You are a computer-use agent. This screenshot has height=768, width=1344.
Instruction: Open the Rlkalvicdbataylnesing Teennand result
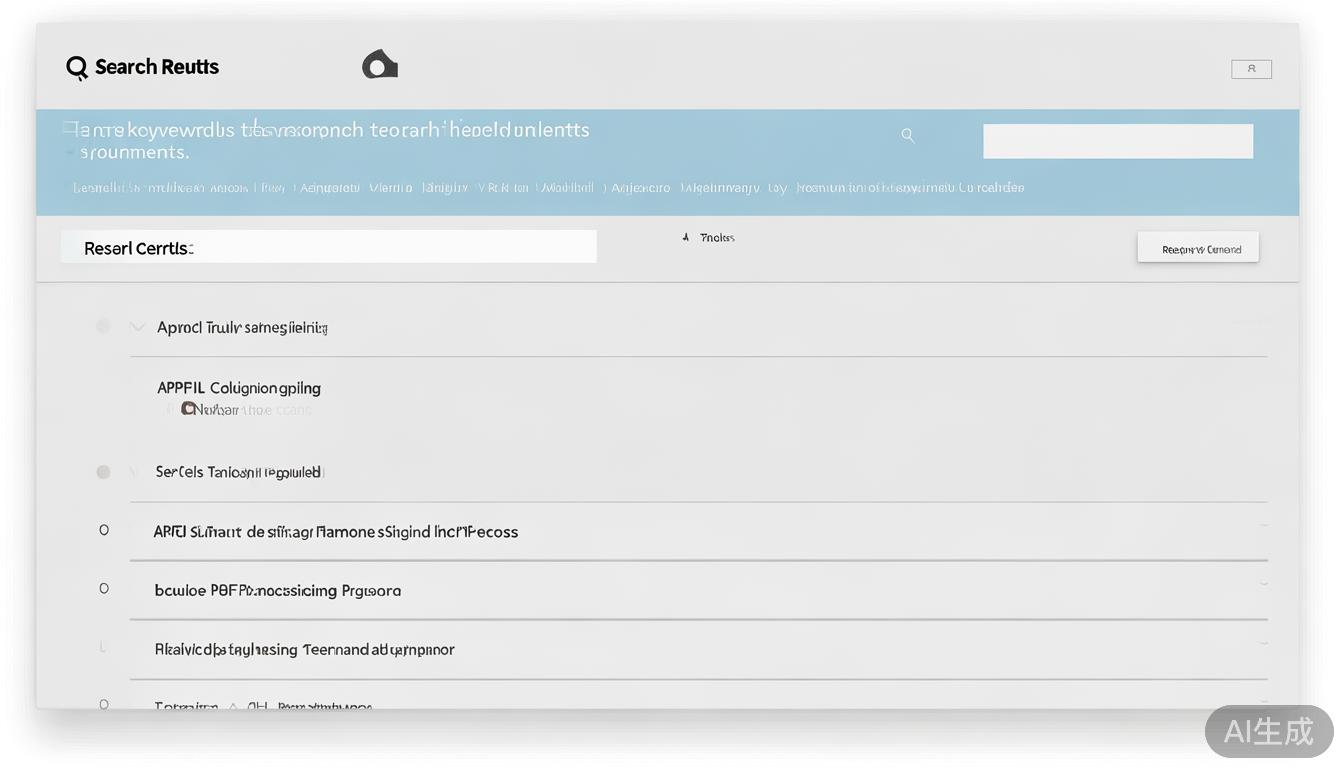pyautogui.click(x=304, y=650)
